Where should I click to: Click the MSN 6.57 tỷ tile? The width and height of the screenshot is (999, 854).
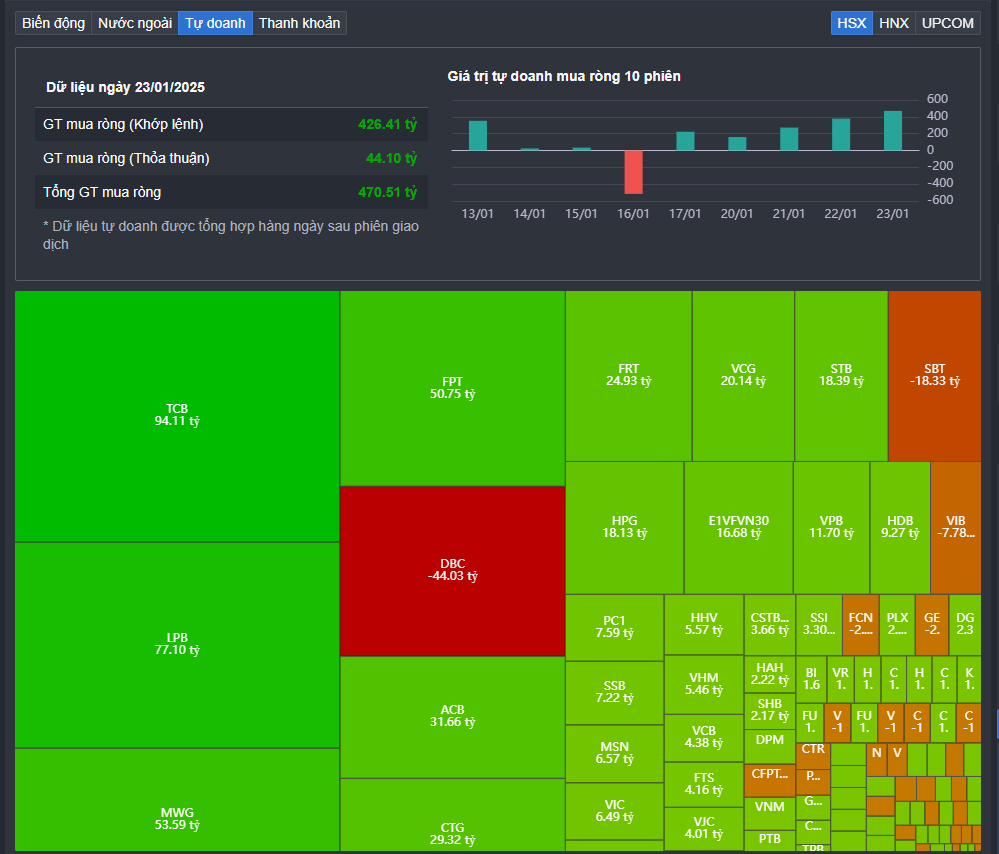(x=614, y=753)
